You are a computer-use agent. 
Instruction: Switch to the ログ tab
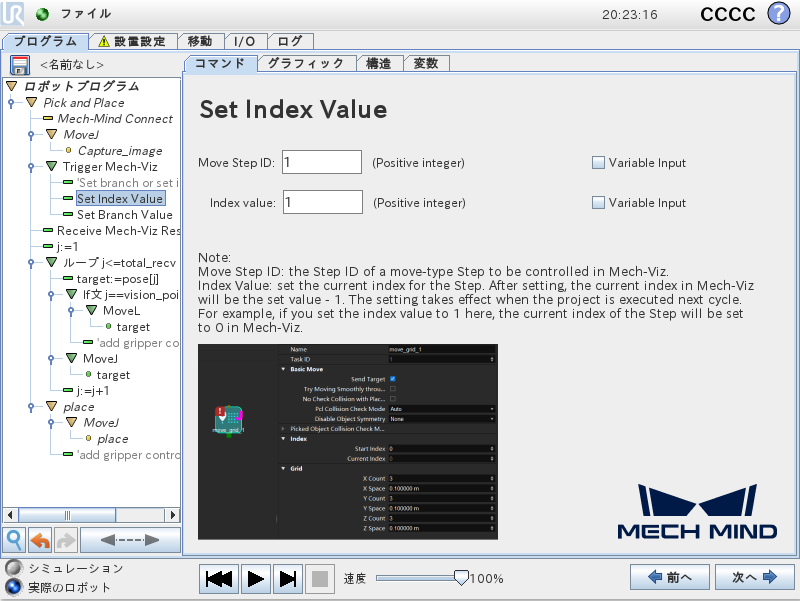(x=290, y=41)
